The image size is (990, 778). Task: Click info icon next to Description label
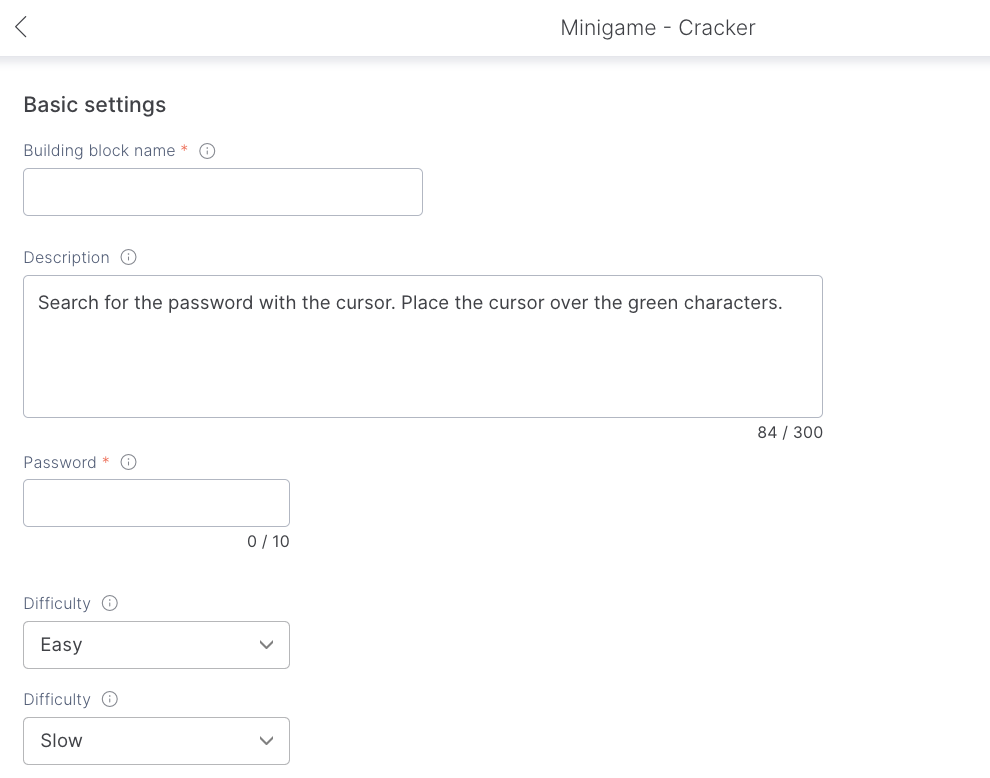point(128,257)
